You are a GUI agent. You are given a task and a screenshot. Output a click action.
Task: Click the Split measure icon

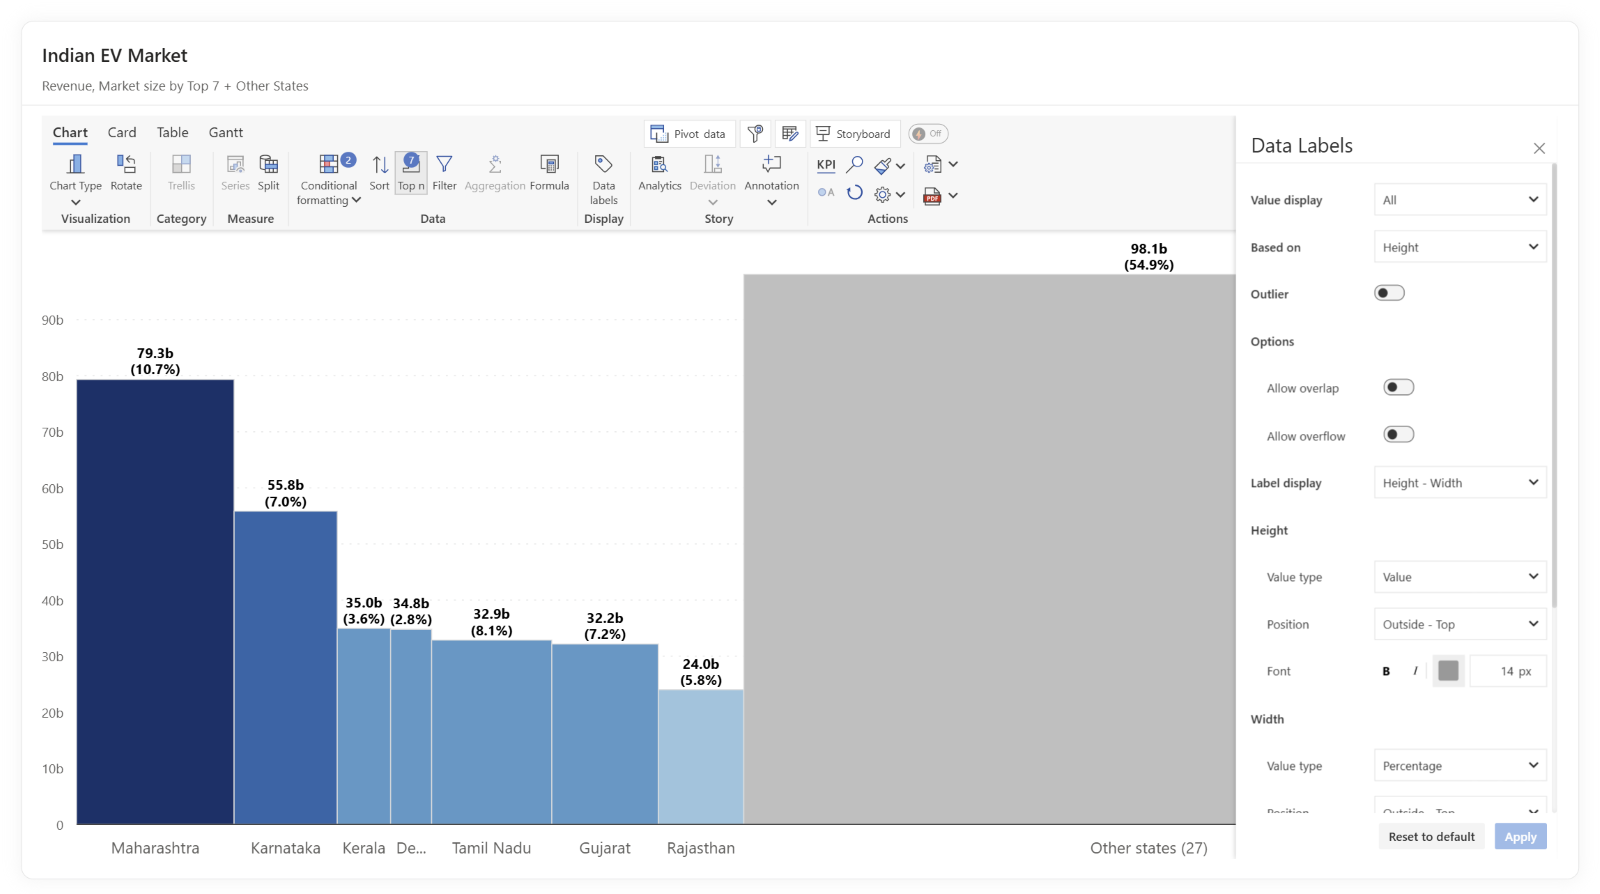[x=268, y=171]
